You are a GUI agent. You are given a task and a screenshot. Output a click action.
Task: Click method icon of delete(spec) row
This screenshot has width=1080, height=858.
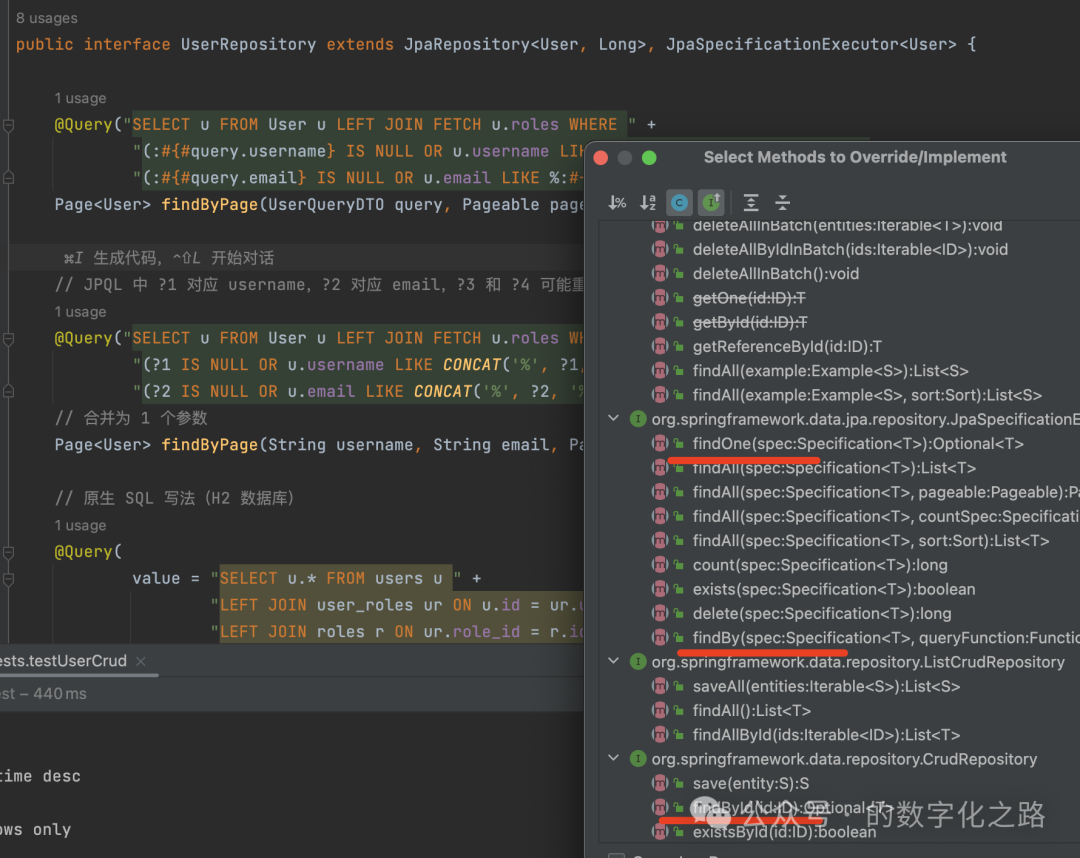(x=660, y=613)
